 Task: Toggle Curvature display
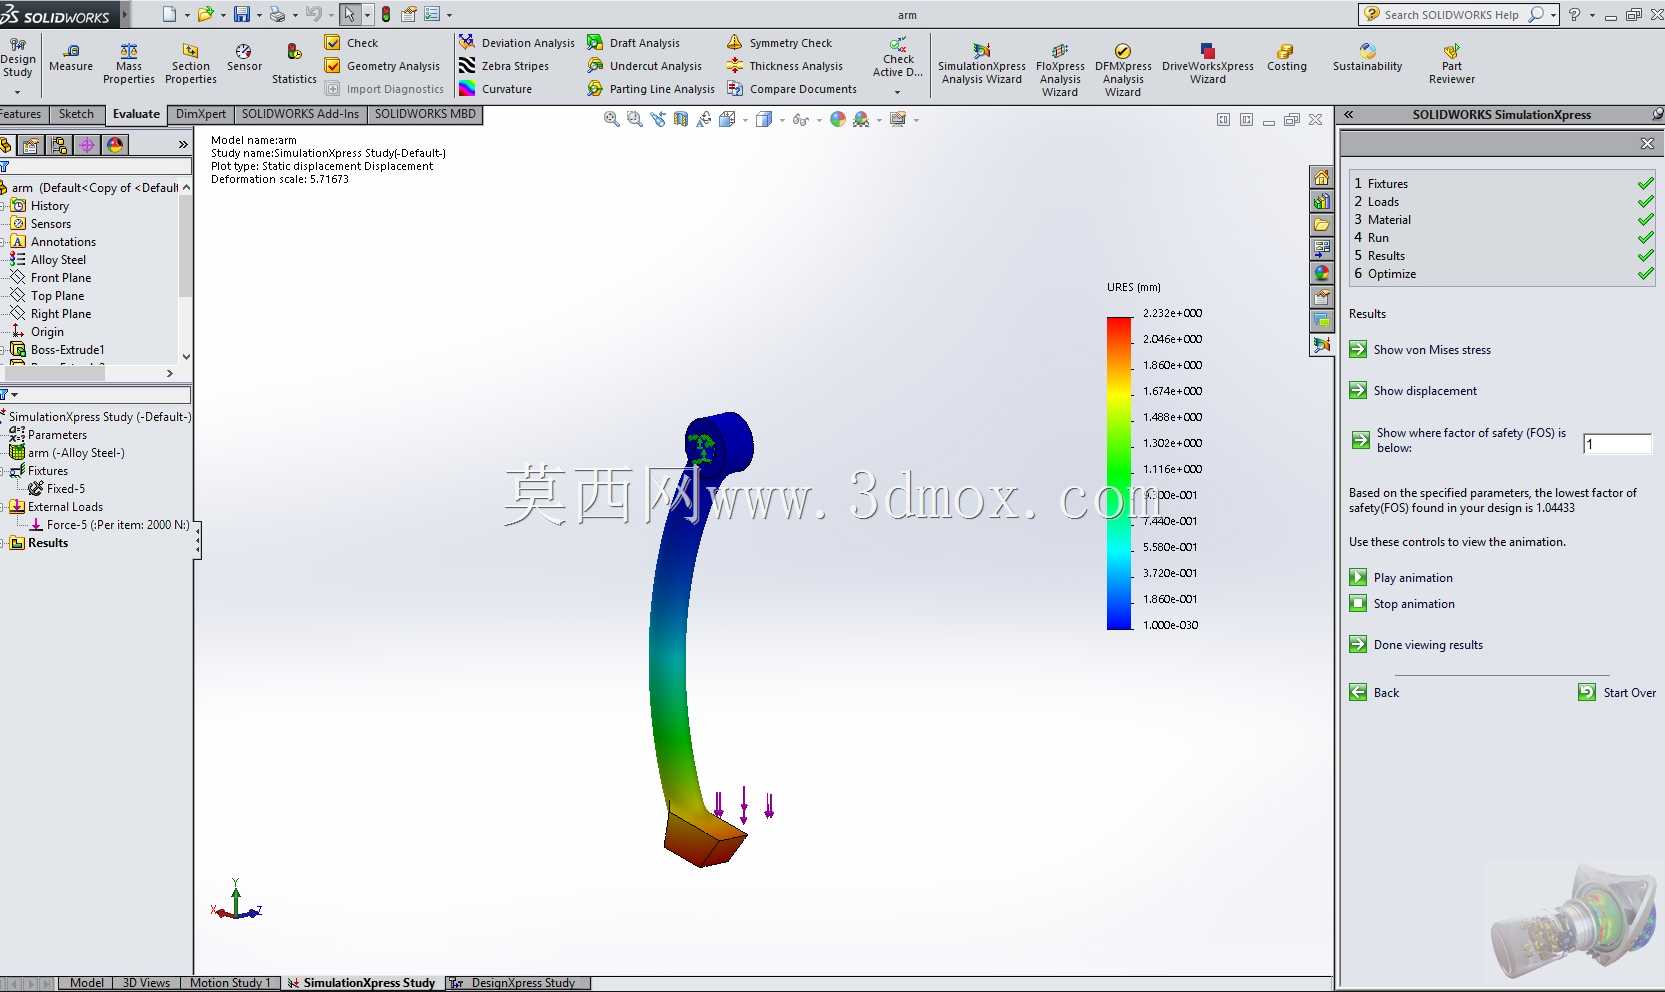pos(496,89)
